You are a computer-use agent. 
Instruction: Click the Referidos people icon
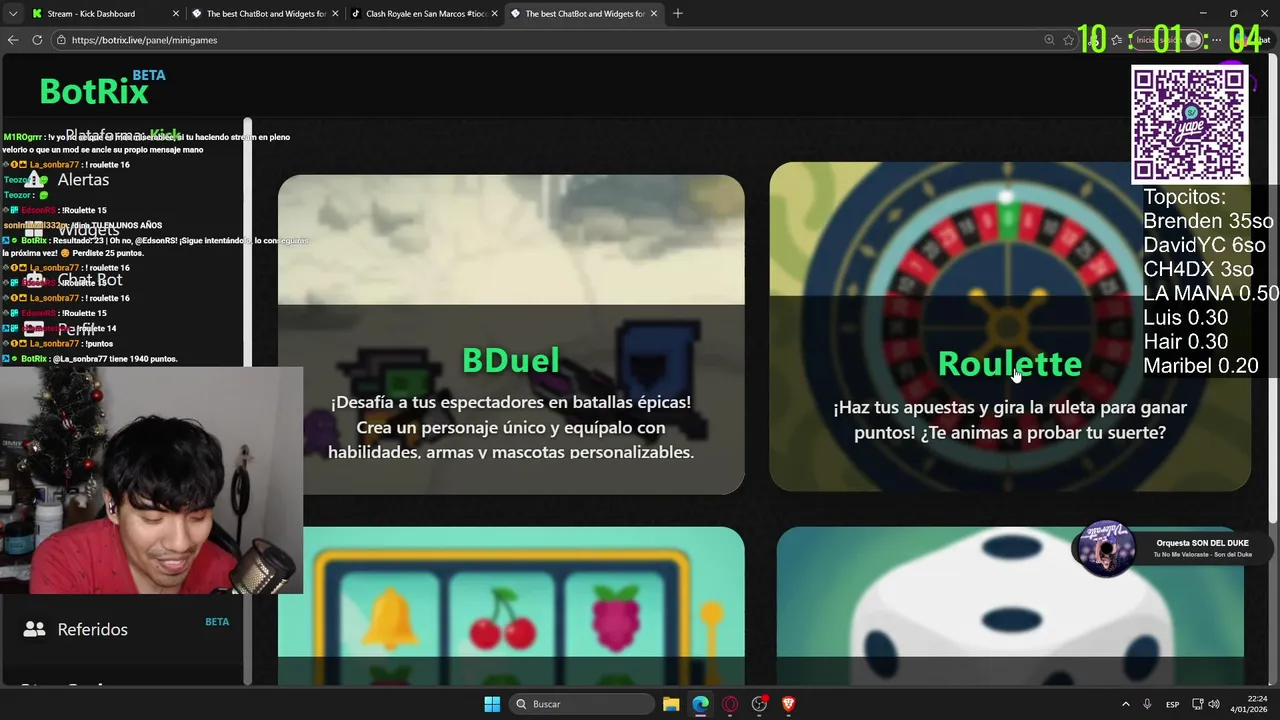34,629
